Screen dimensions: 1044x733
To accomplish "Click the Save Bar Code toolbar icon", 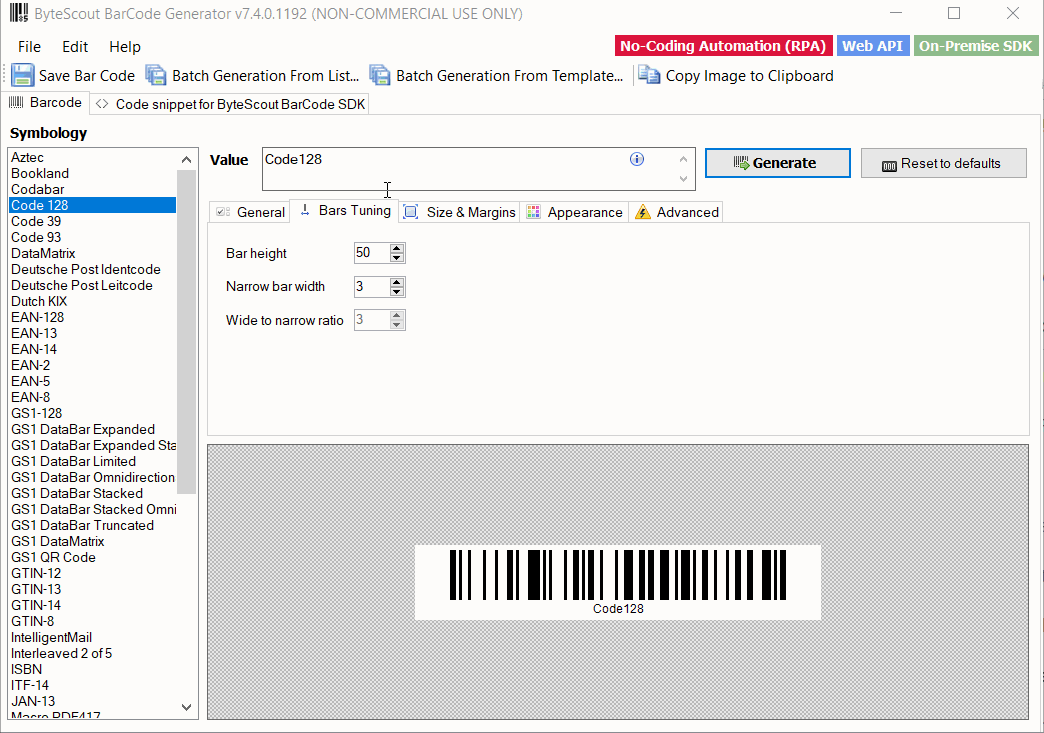I will point(22,75).
